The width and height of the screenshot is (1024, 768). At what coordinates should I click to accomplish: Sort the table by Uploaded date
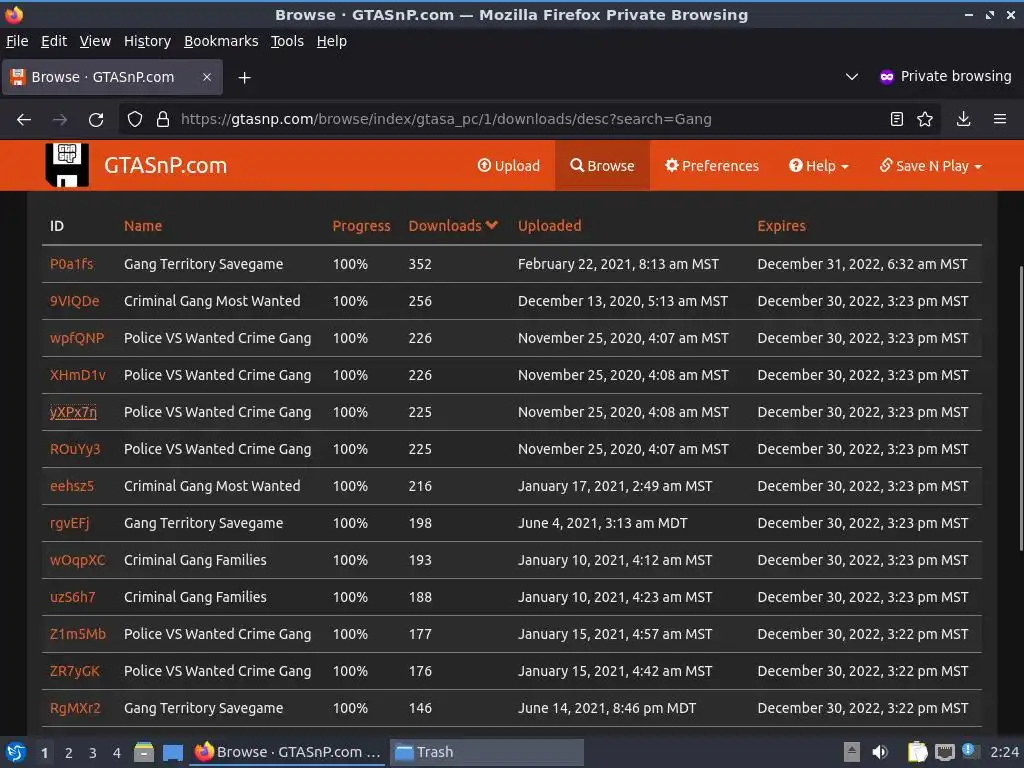(x=549, y=226)
